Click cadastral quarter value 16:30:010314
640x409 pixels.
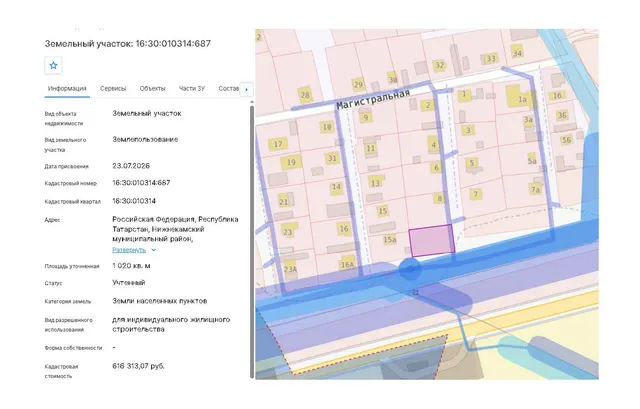[x=134, y=201]
